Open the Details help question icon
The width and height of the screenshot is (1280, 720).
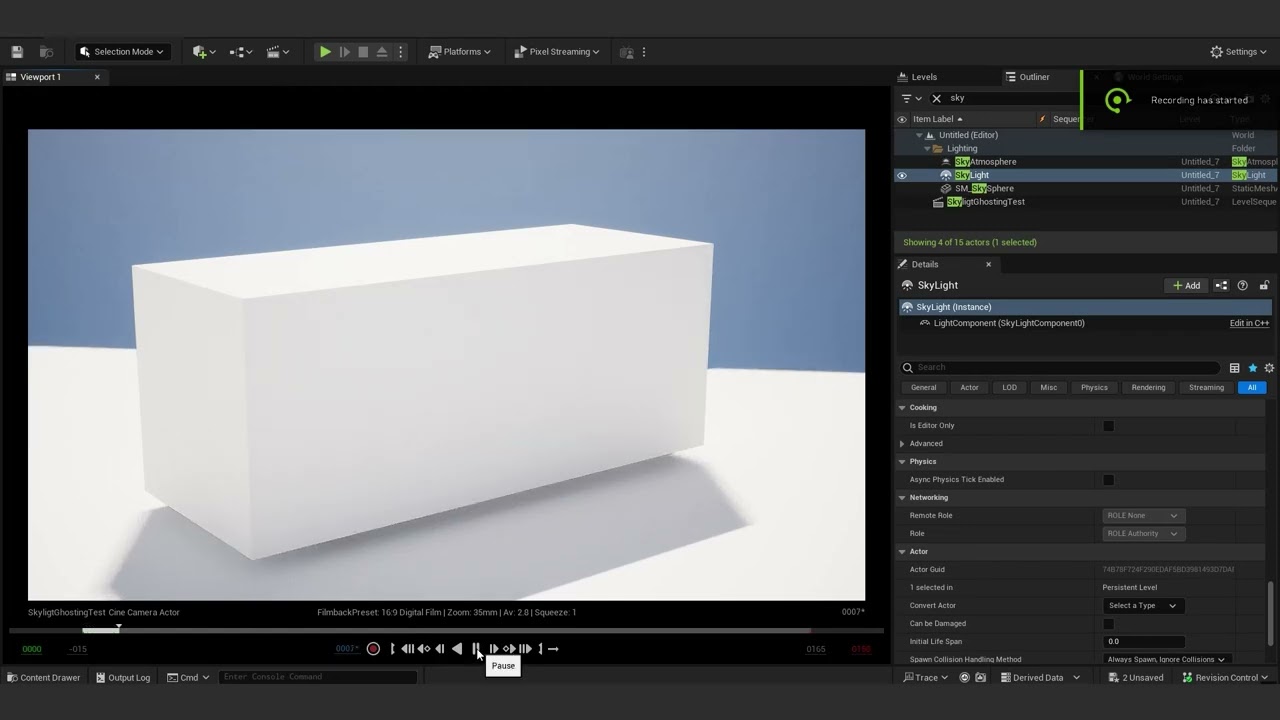click(x=1243, y=286)
